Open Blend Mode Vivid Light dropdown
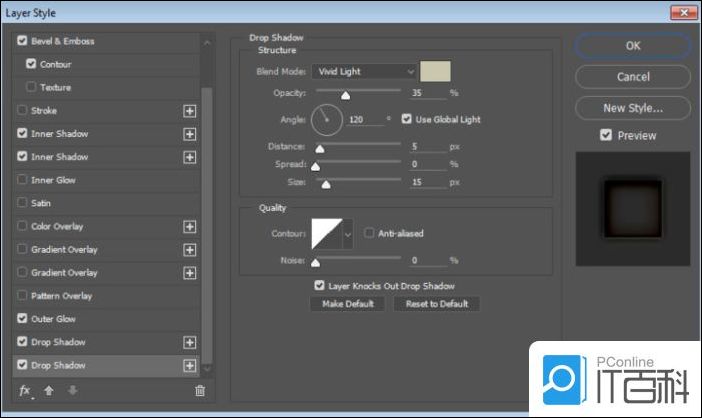702x418 pixels. [x=364, y=72]
